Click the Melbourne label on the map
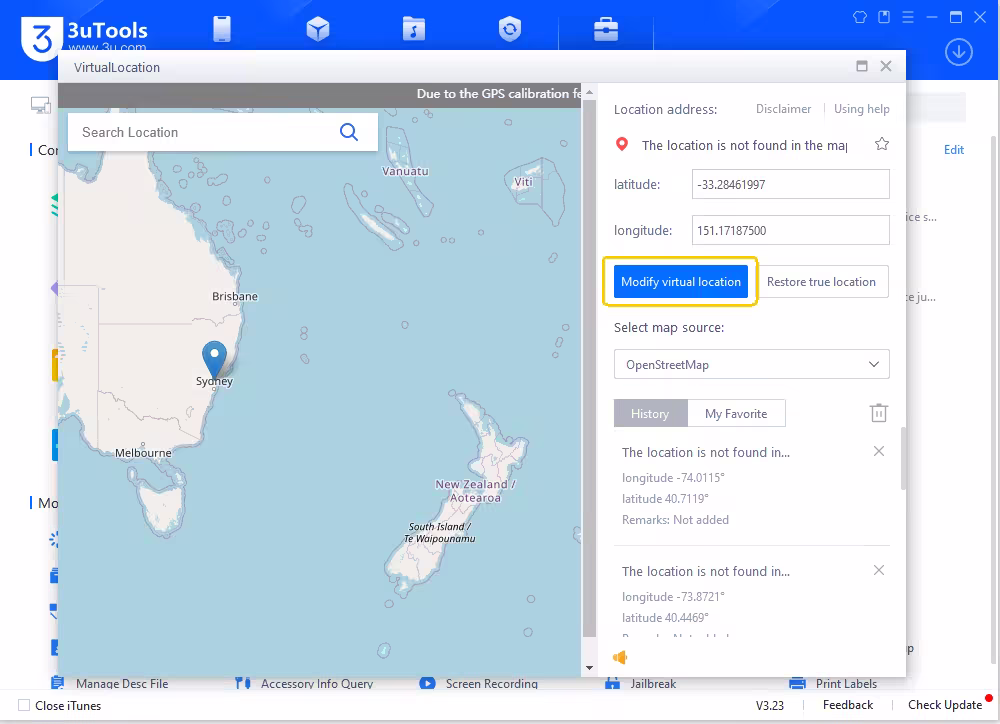Image resolution: width=1000 pixels, height=724 pixels. tap(143, 453)
